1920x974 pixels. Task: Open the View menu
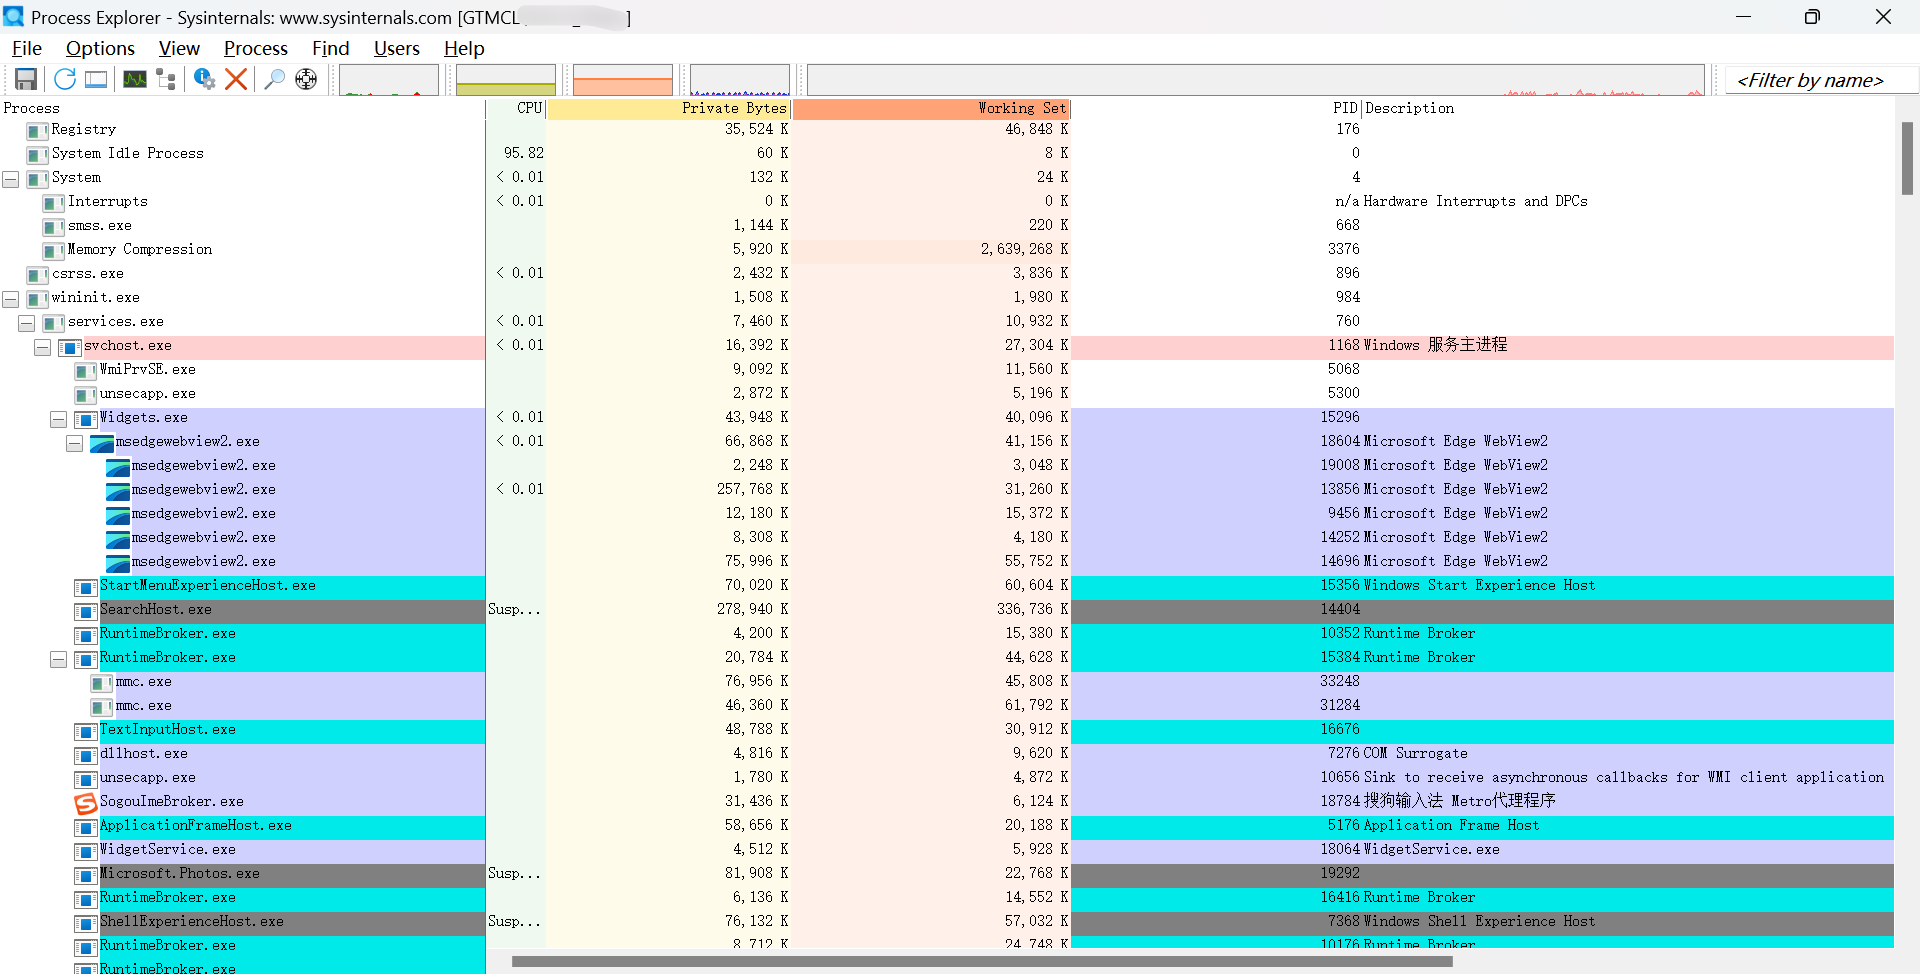coord(179,48)
